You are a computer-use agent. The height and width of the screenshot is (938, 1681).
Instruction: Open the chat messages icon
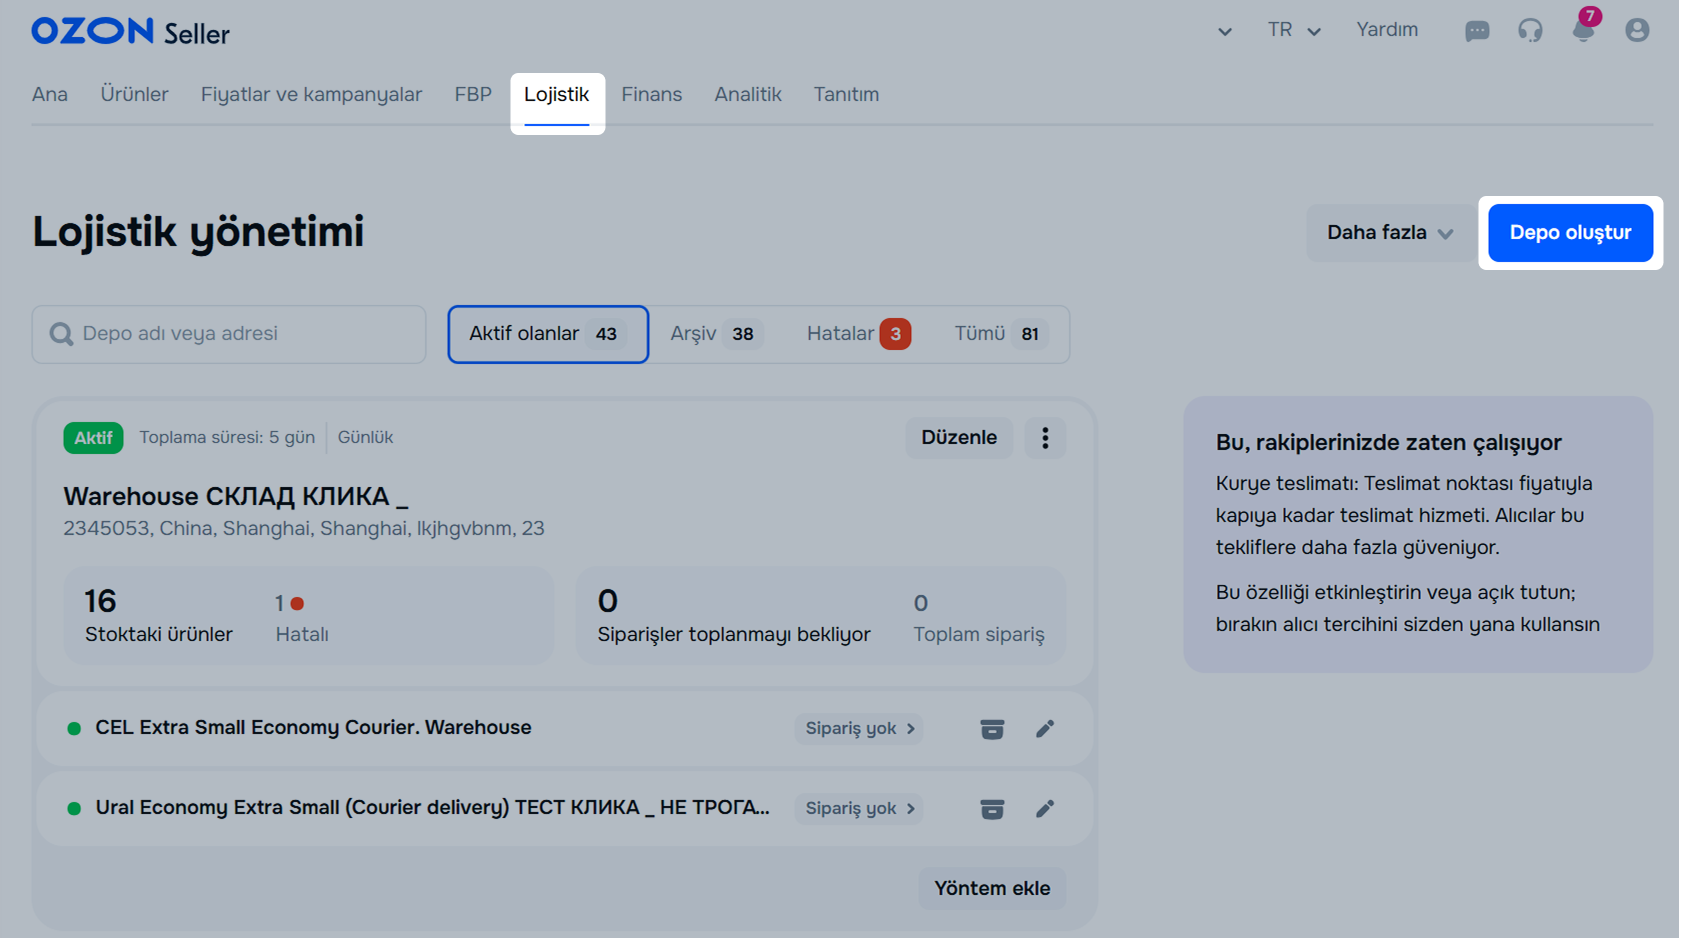[x=1476, y=31]
